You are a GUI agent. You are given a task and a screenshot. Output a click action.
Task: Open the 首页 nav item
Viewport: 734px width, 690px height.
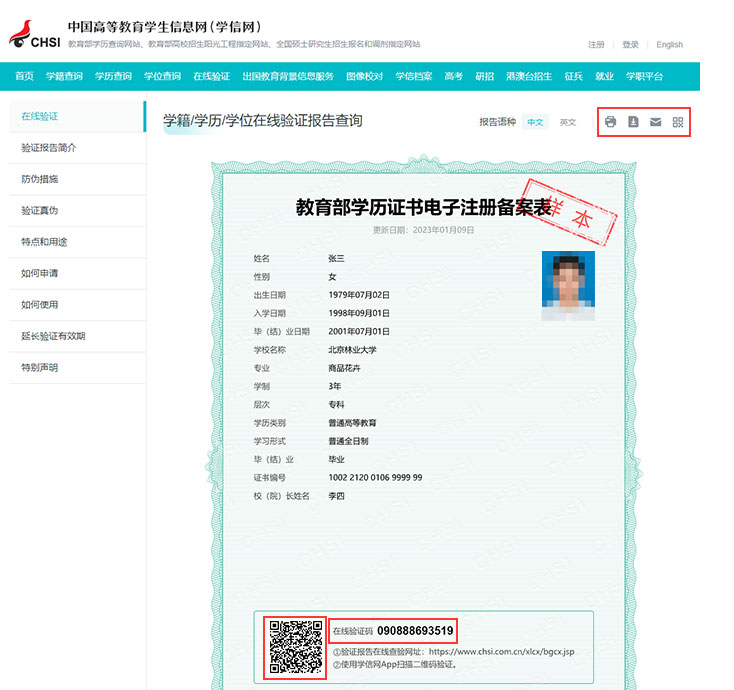[x=24, y=76]
